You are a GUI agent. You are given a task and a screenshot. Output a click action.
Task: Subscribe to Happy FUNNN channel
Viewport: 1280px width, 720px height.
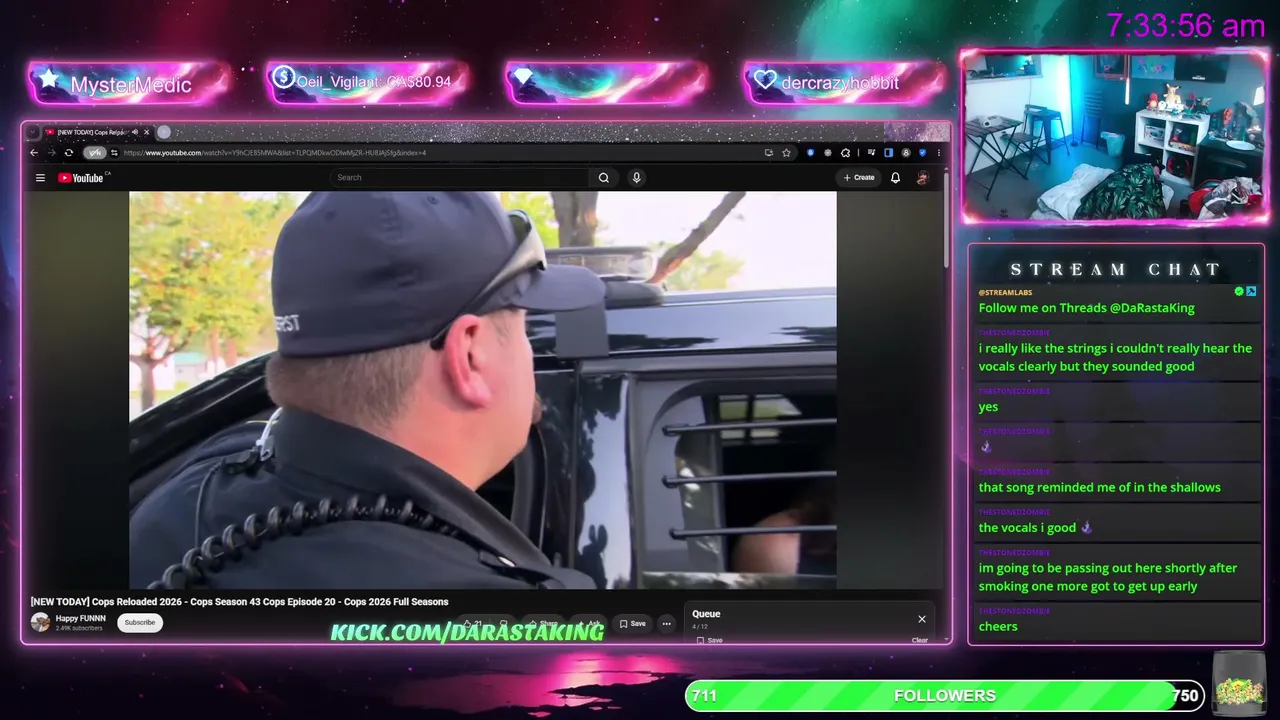pyautogui.click(x=140, y=622)
